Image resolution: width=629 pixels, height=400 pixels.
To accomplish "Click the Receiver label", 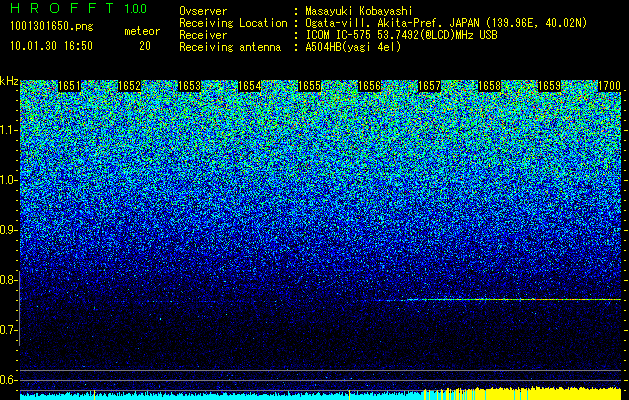I will [203, 35].
